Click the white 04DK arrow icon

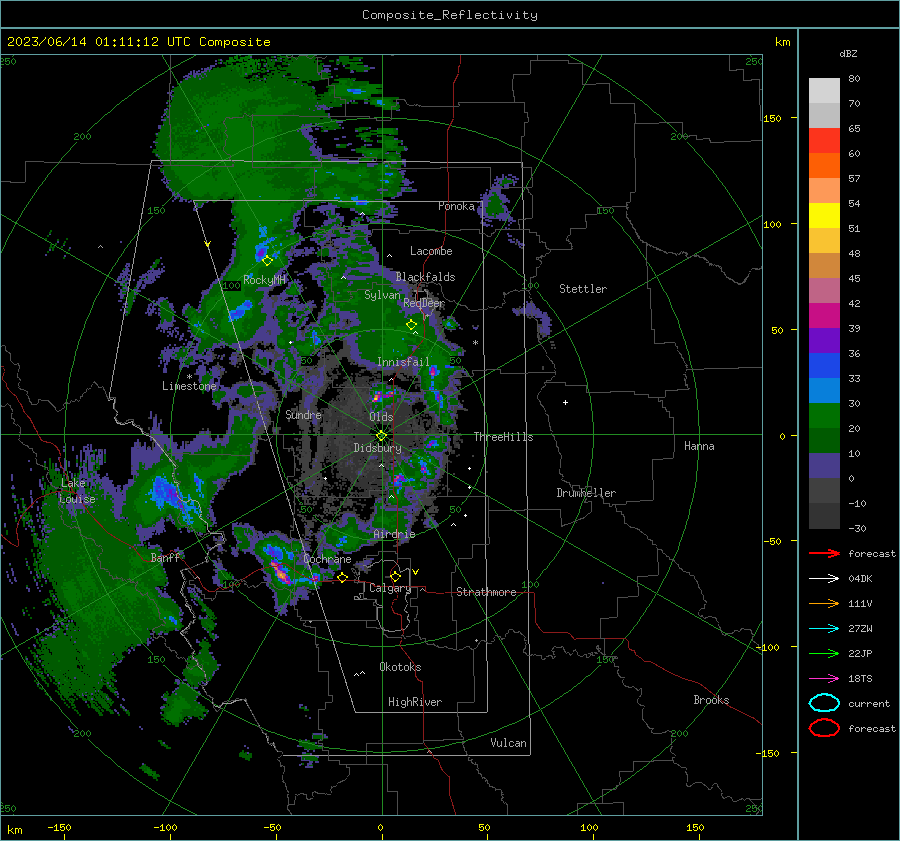point(824,579)
